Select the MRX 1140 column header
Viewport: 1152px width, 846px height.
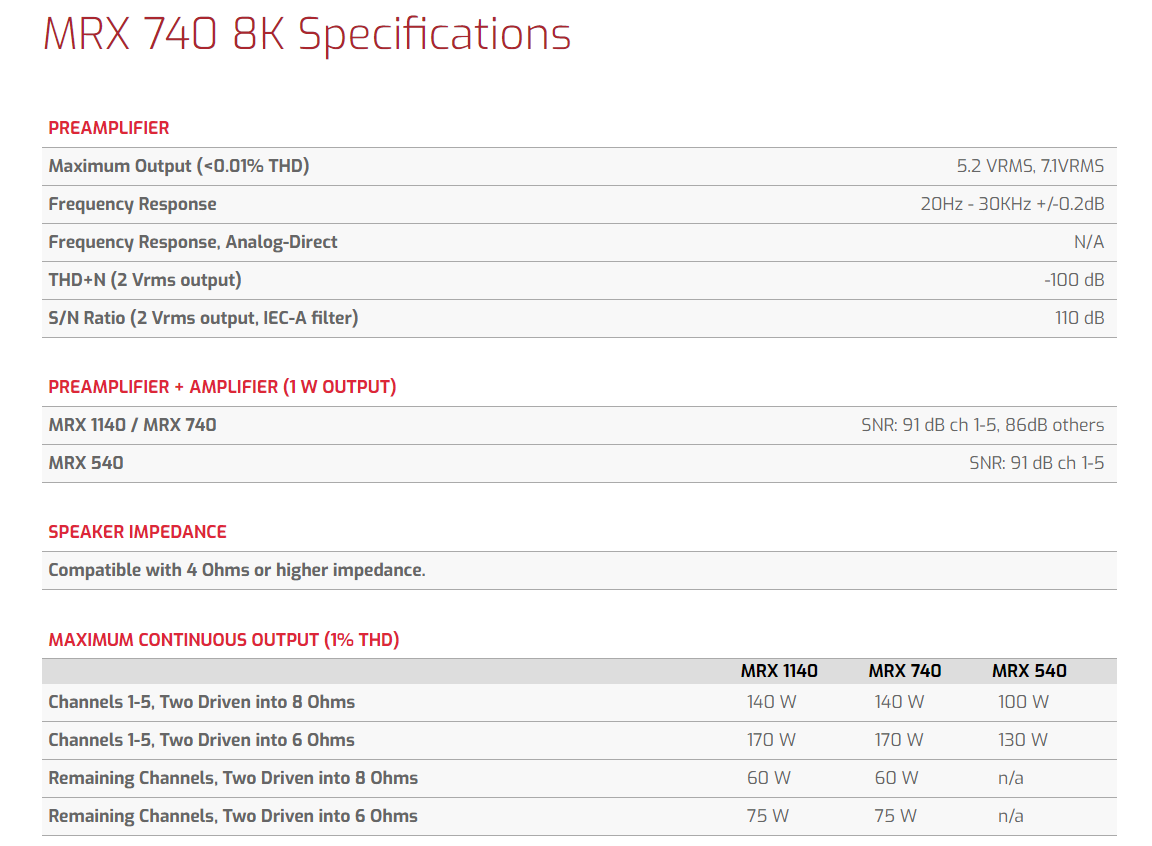(x=779, y=671)
